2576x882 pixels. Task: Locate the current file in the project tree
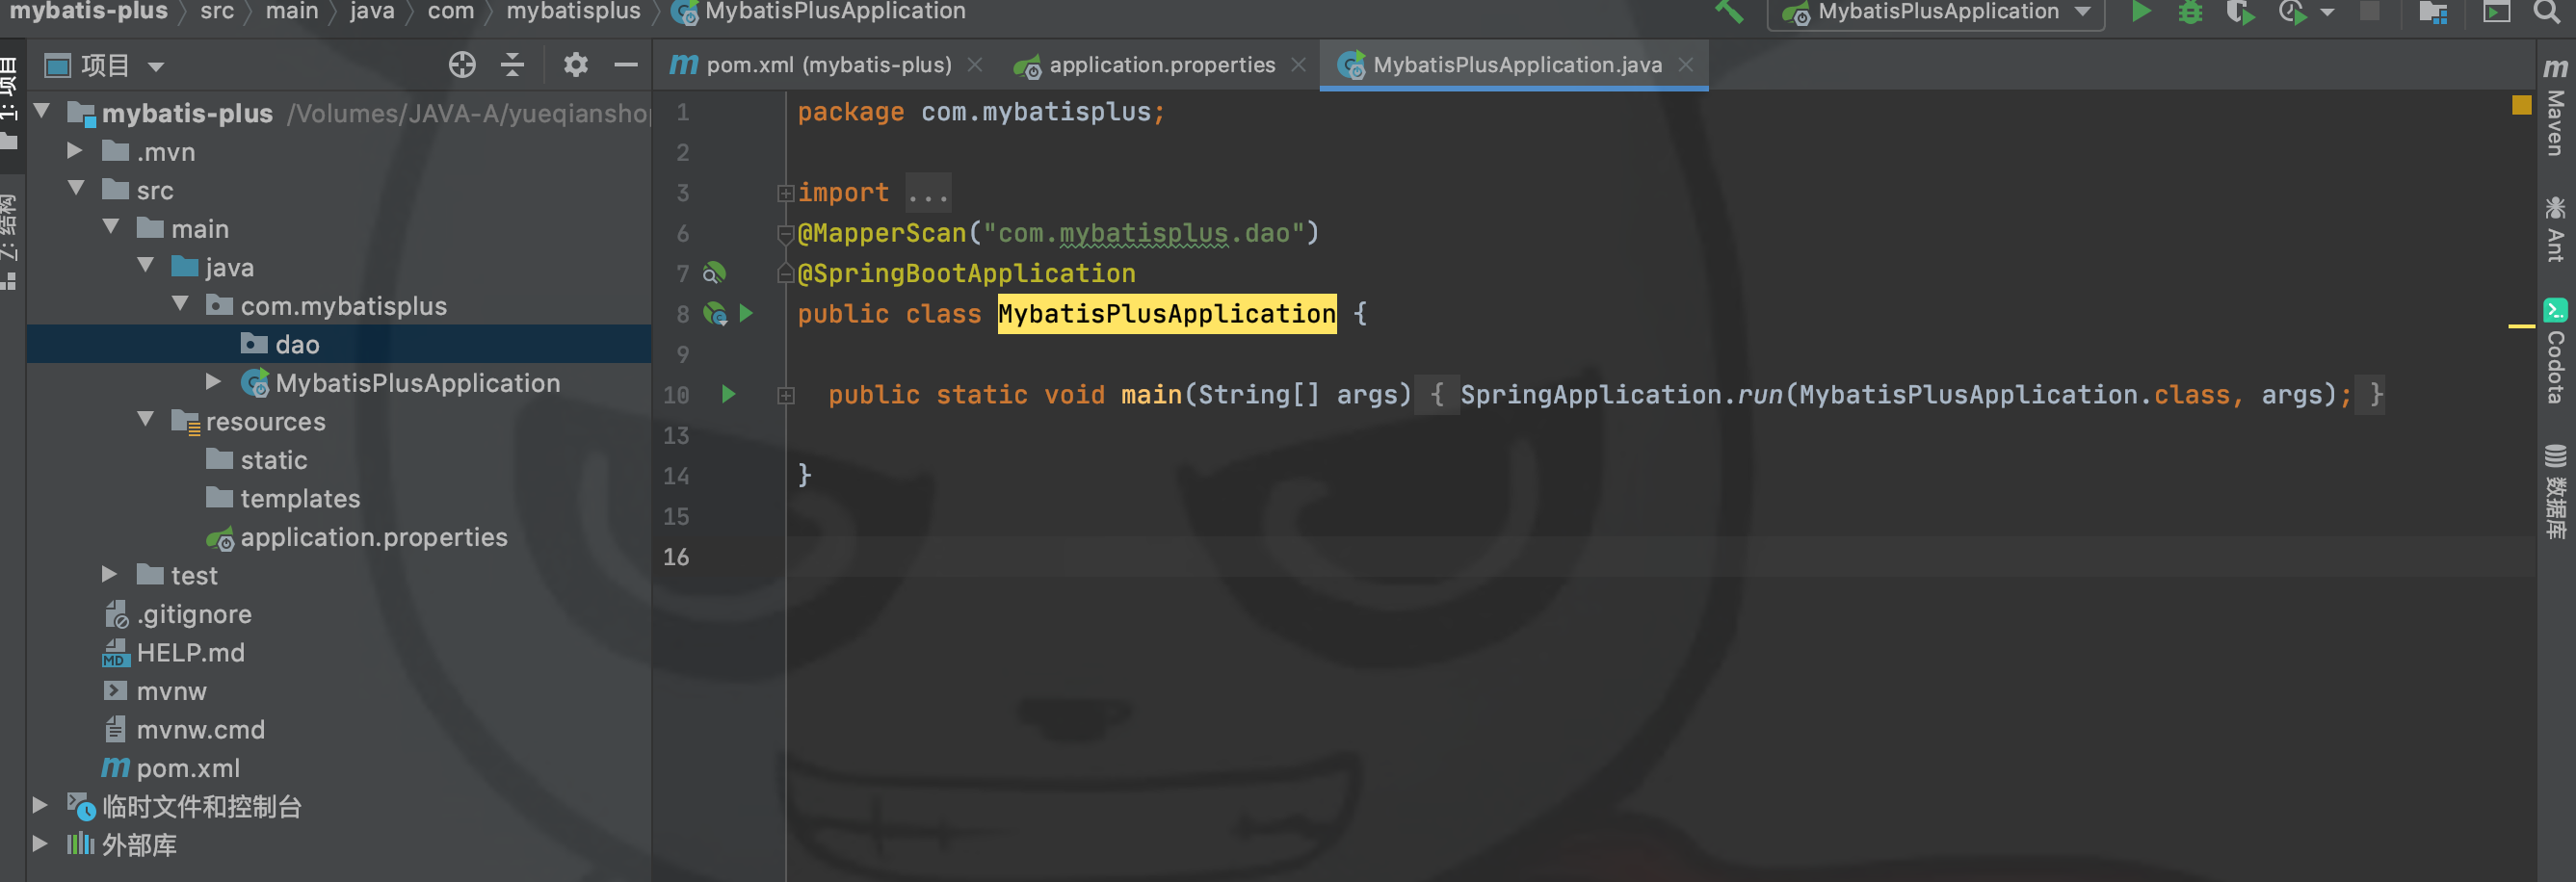pos(462,65)
